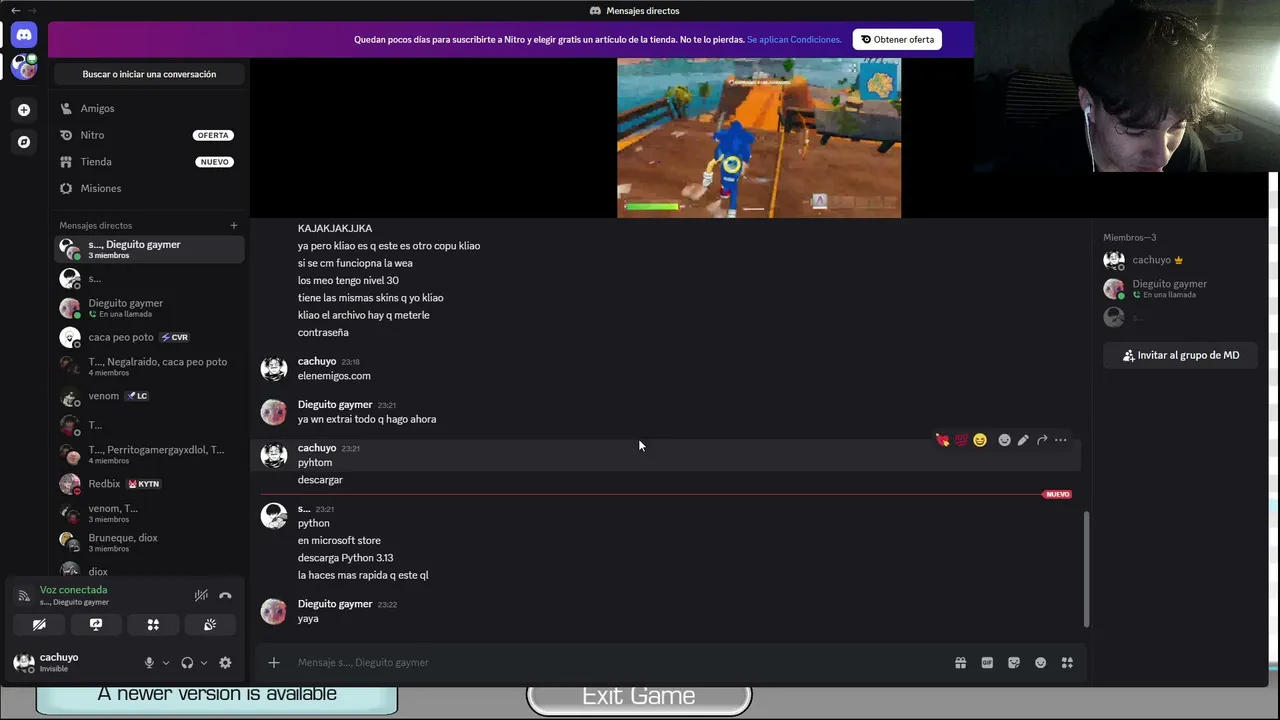
Task: Add a reaction to hovered message
Action: [x=1005, y=440]
